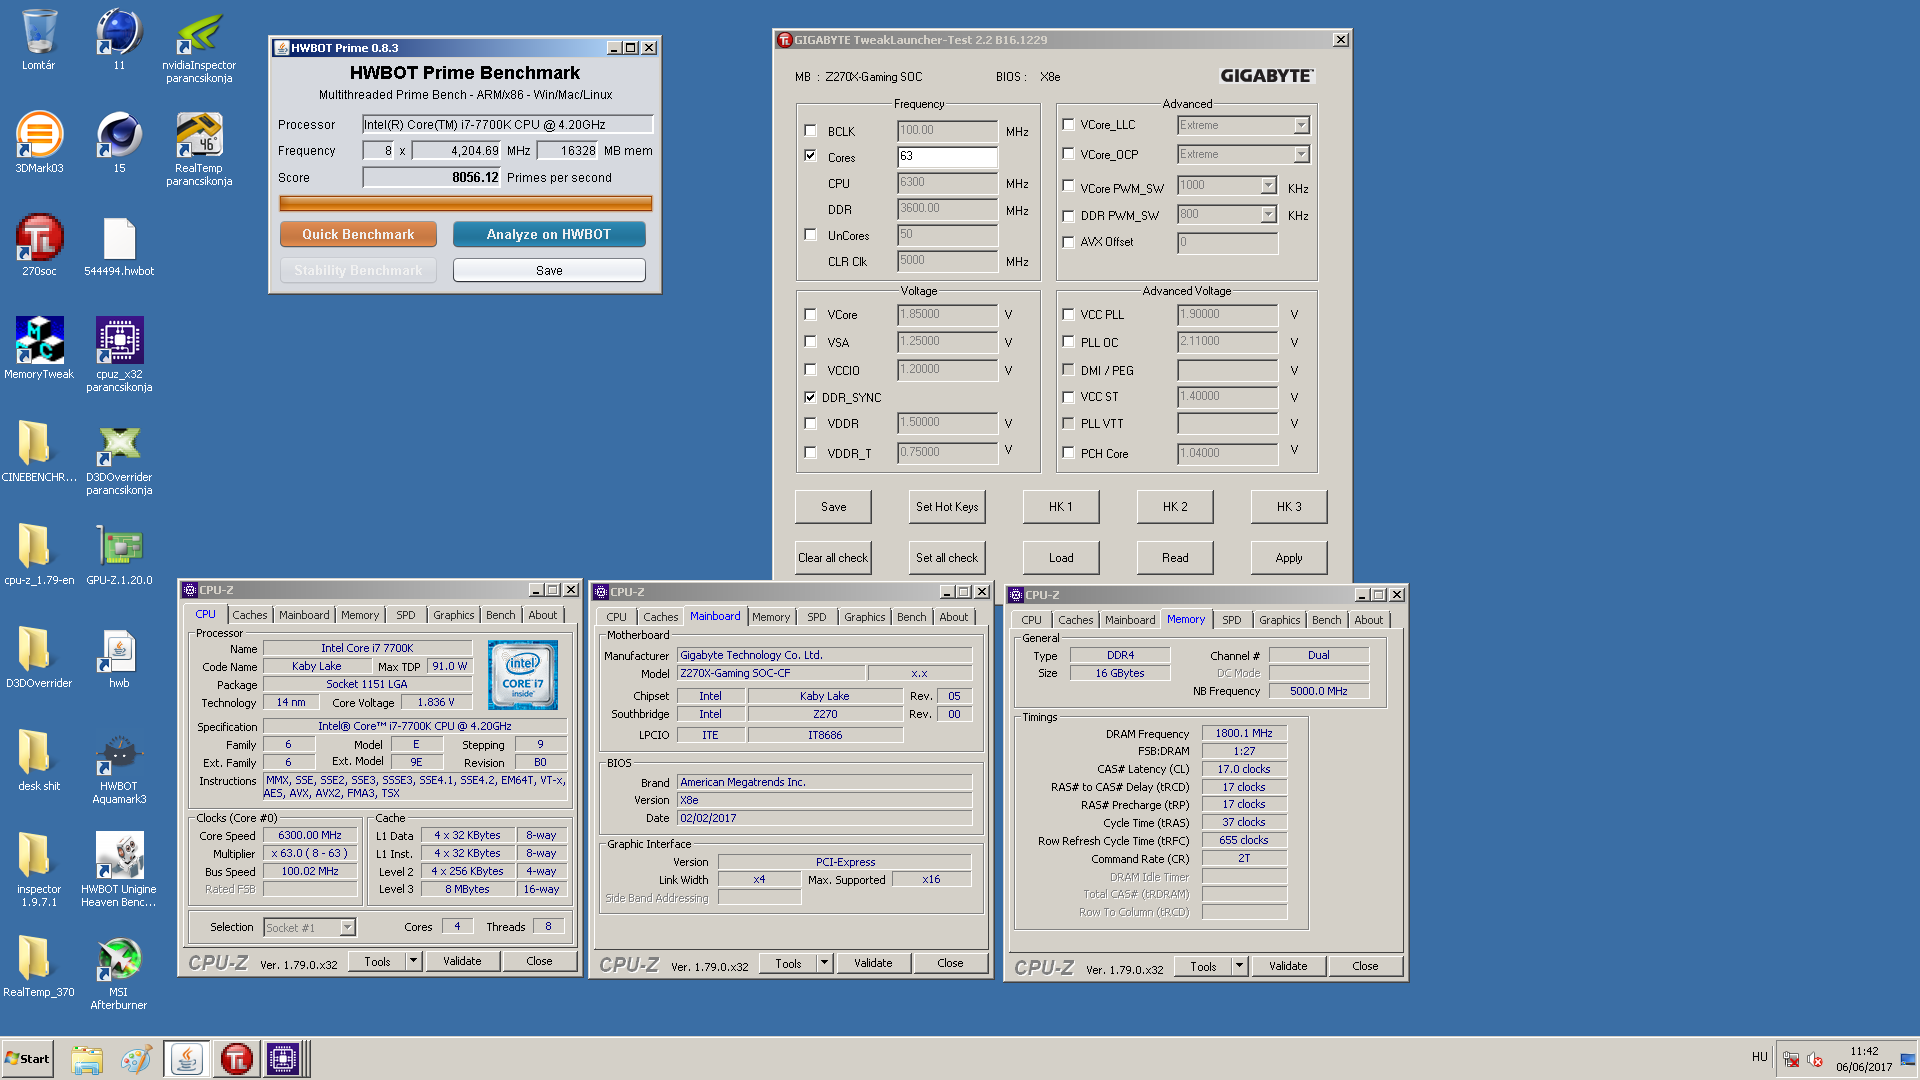This screenshot has width=1920, height=1080.
Task: Enable the BCLK checkbox
Action: [x=810, y=130]
